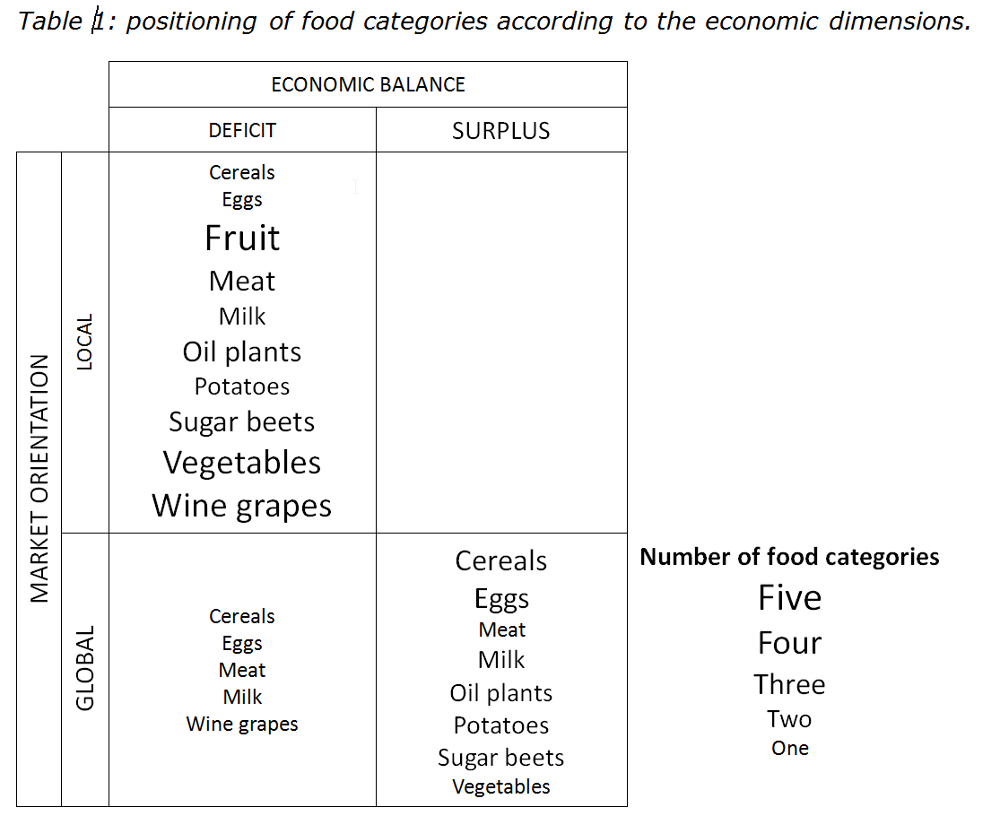Select Wine grapes in the global deficit cell
Screen dimensions: 1000x816
(242, 724)
